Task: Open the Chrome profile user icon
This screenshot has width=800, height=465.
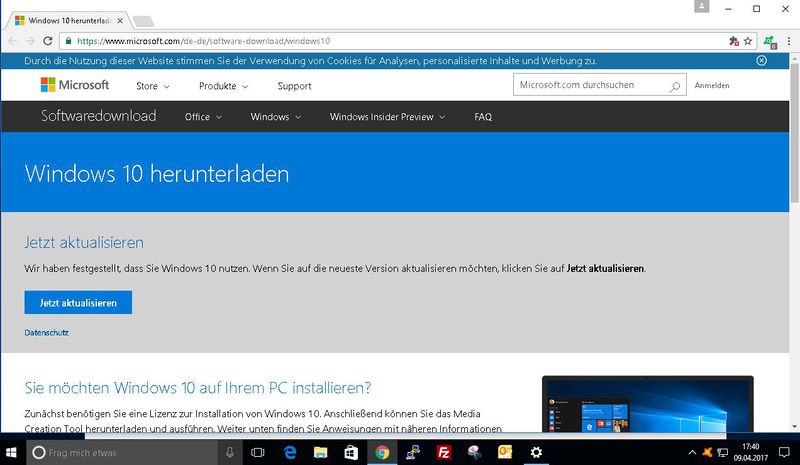Action: pyautogui.click(x=702, y=6)
